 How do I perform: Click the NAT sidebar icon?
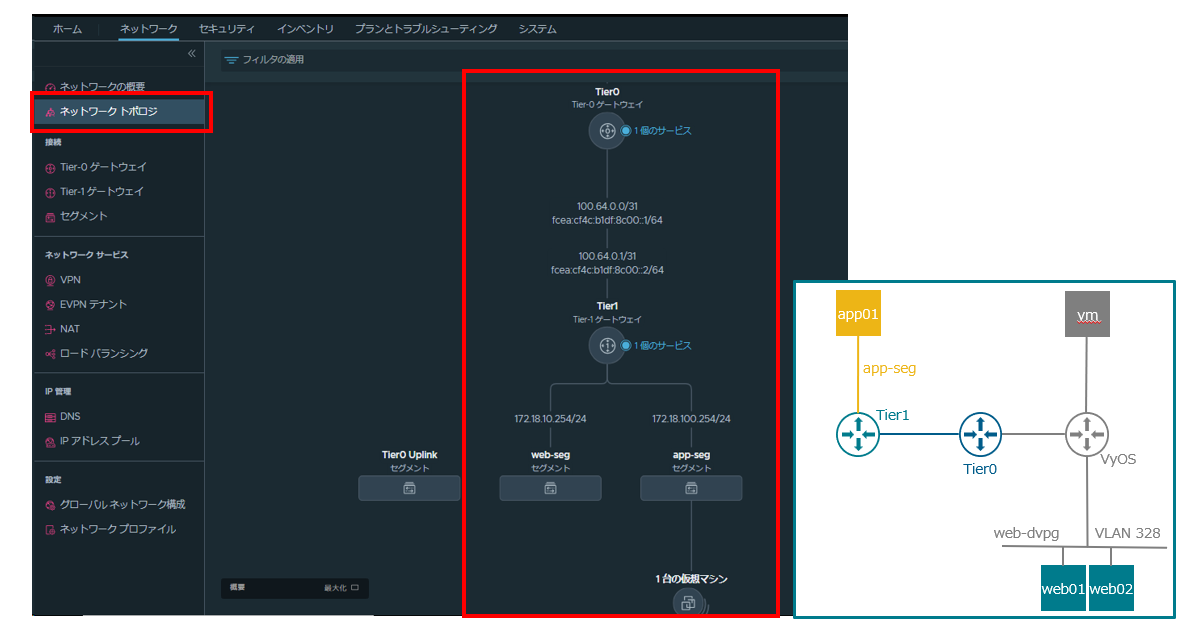tap(50, 330)
